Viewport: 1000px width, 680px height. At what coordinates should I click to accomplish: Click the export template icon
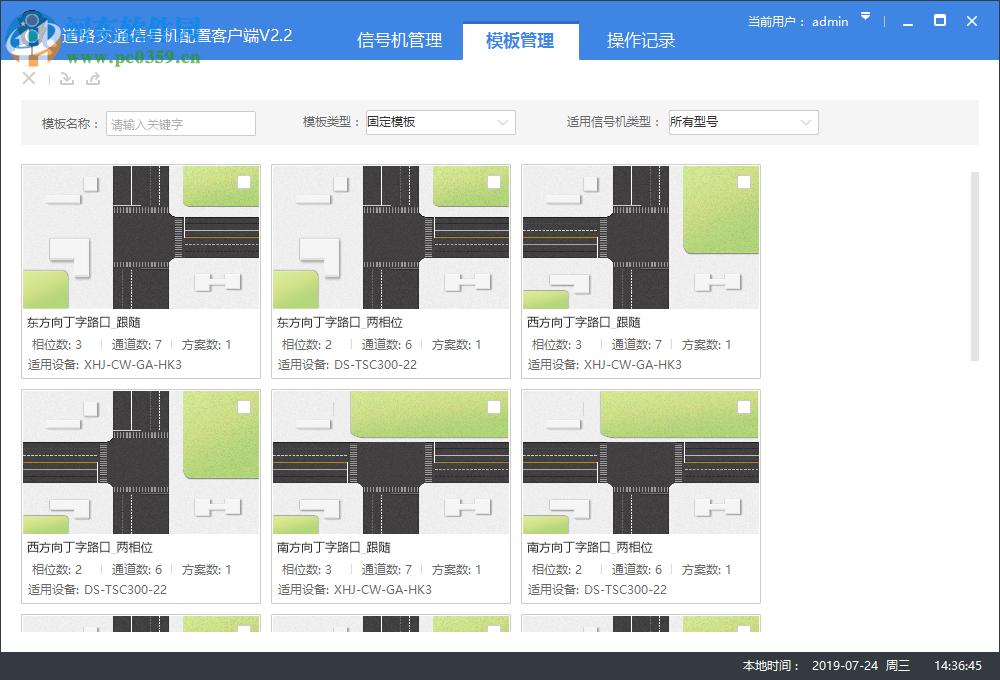tap(93, 78)
